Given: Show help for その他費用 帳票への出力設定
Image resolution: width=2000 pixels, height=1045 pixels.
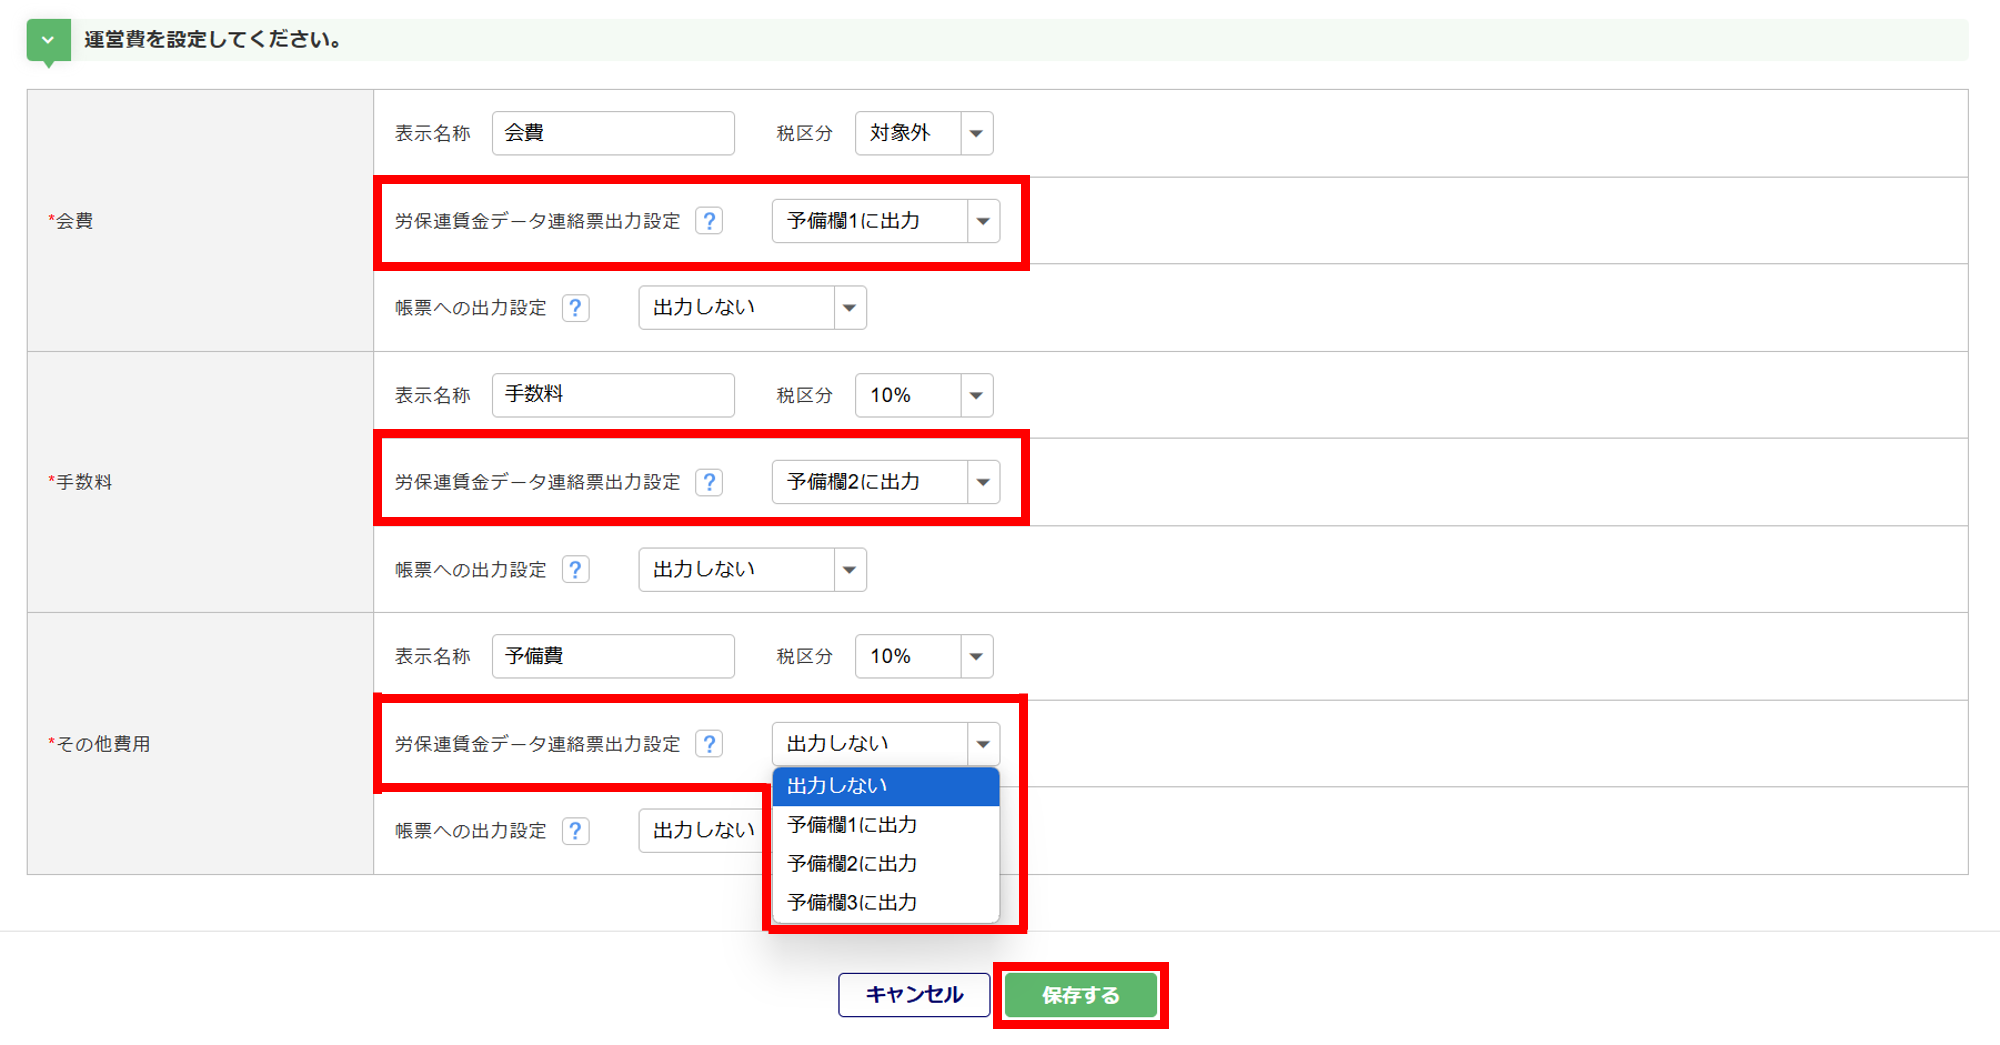Looking at the screenshot, I should 575,831.
